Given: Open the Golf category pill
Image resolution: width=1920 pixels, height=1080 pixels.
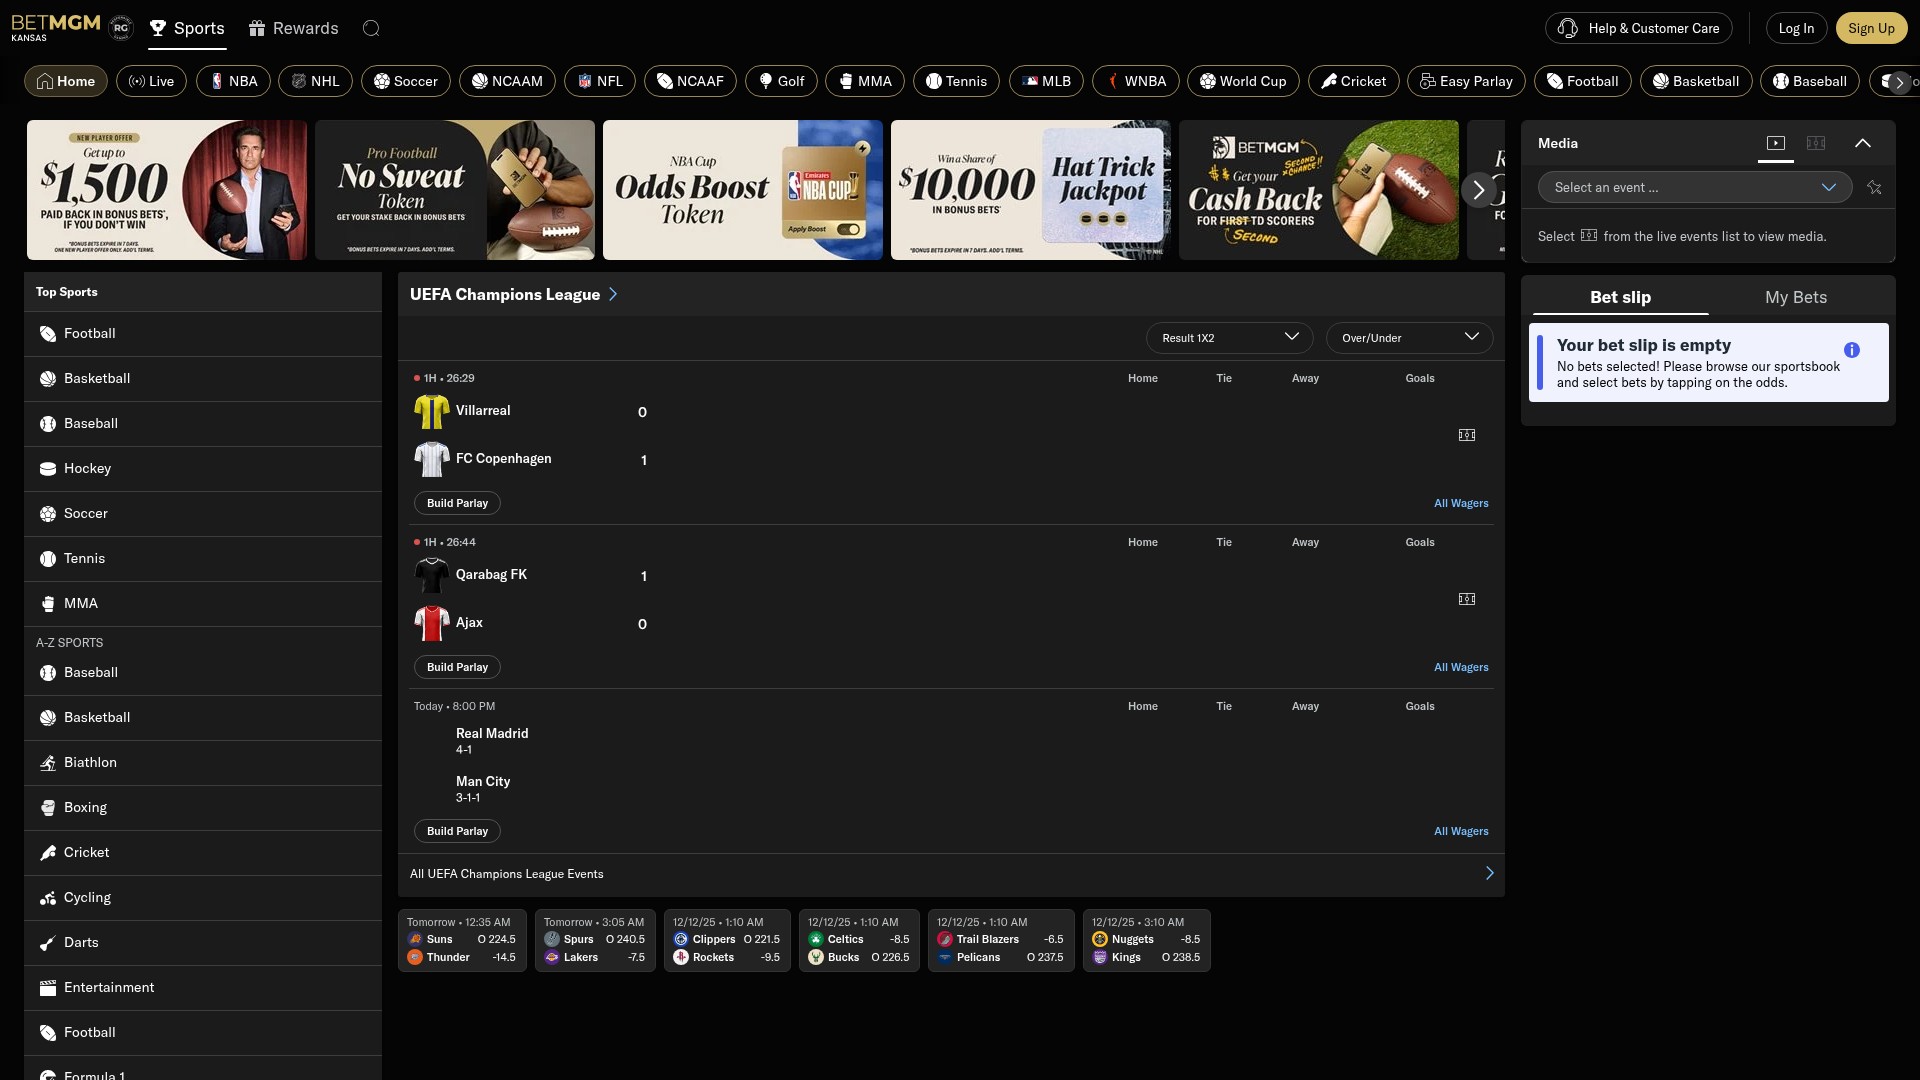Looking at the screenshot, I should pyautogui.click(x=781, y=81).
